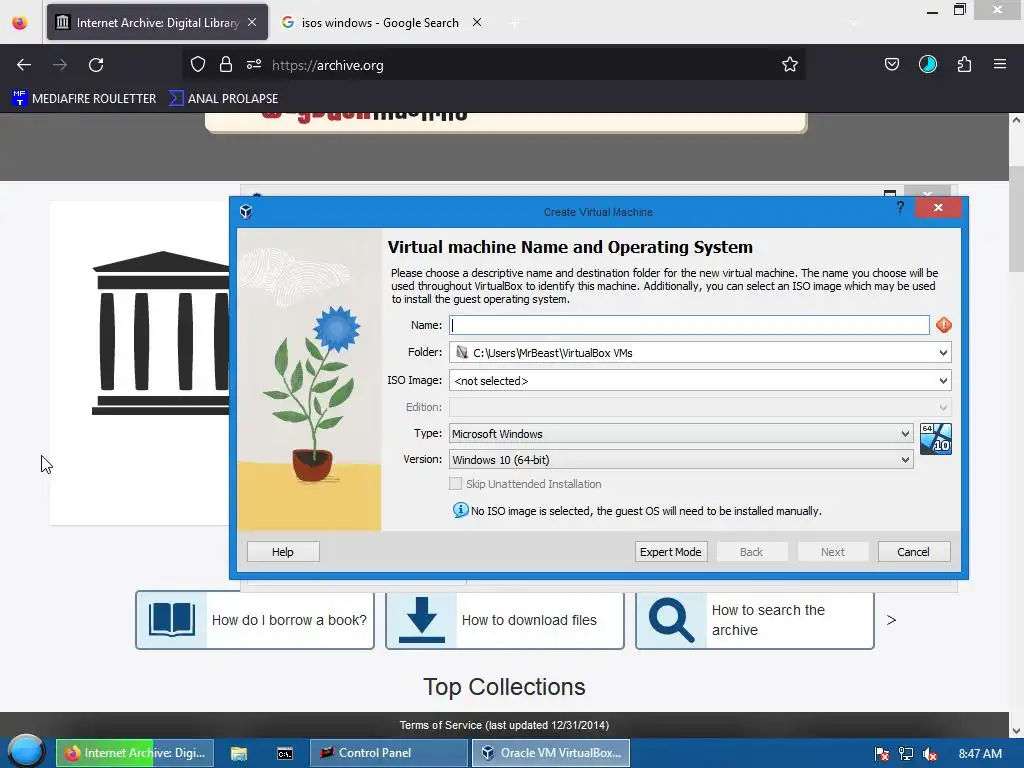The image size is (1024, 768).
Task: Click in the virtual machine Name field
Action: [x=689, y=325]
